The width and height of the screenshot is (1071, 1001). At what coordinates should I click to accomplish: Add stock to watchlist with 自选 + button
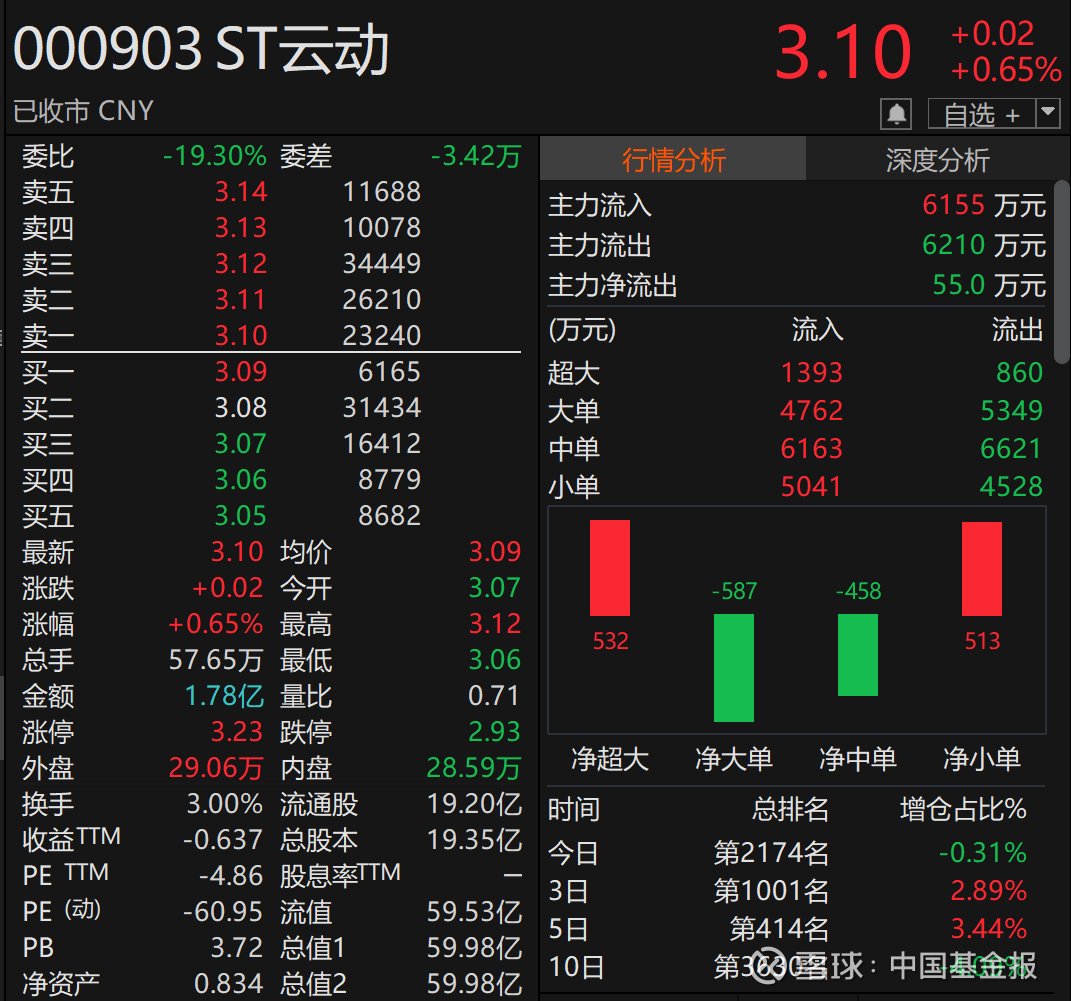(x=982, y=114)
